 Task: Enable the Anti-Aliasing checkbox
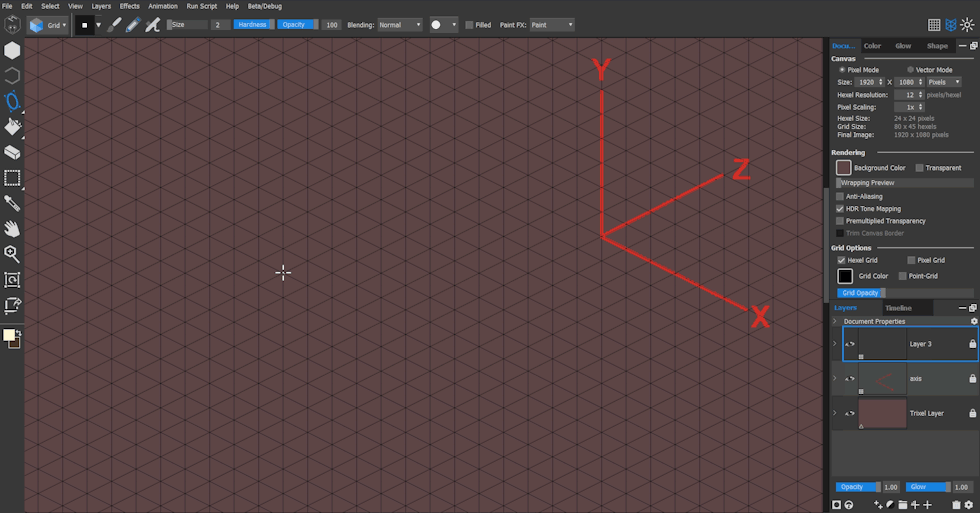[x=840, y=197]
